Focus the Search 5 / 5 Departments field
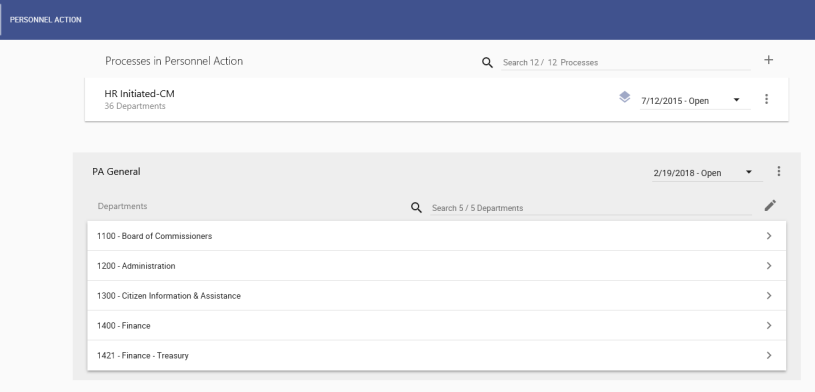The image size is (815, 392). [591, 208]
